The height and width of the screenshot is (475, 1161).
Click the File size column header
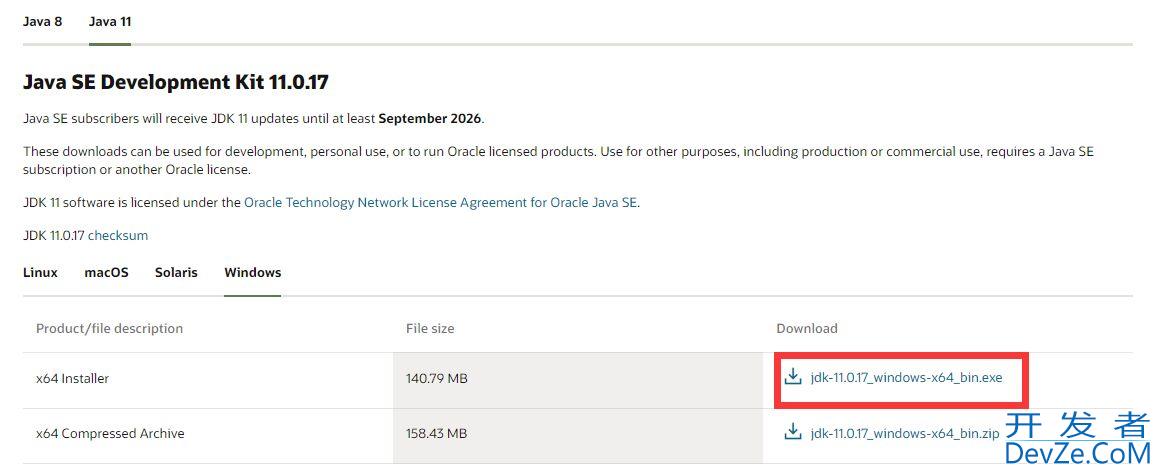tap(430, 328)
